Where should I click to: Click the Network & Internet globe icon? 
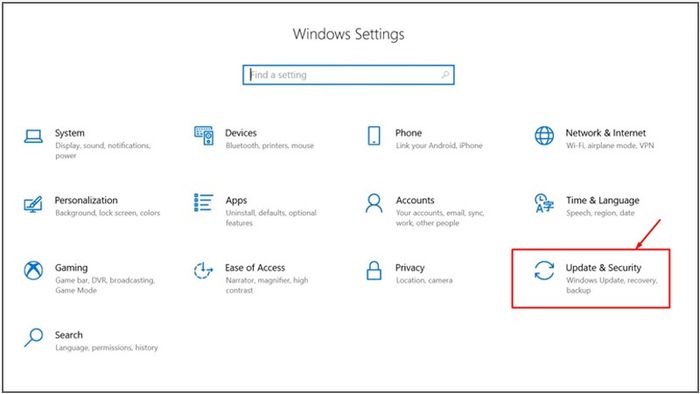pos(544,136)
